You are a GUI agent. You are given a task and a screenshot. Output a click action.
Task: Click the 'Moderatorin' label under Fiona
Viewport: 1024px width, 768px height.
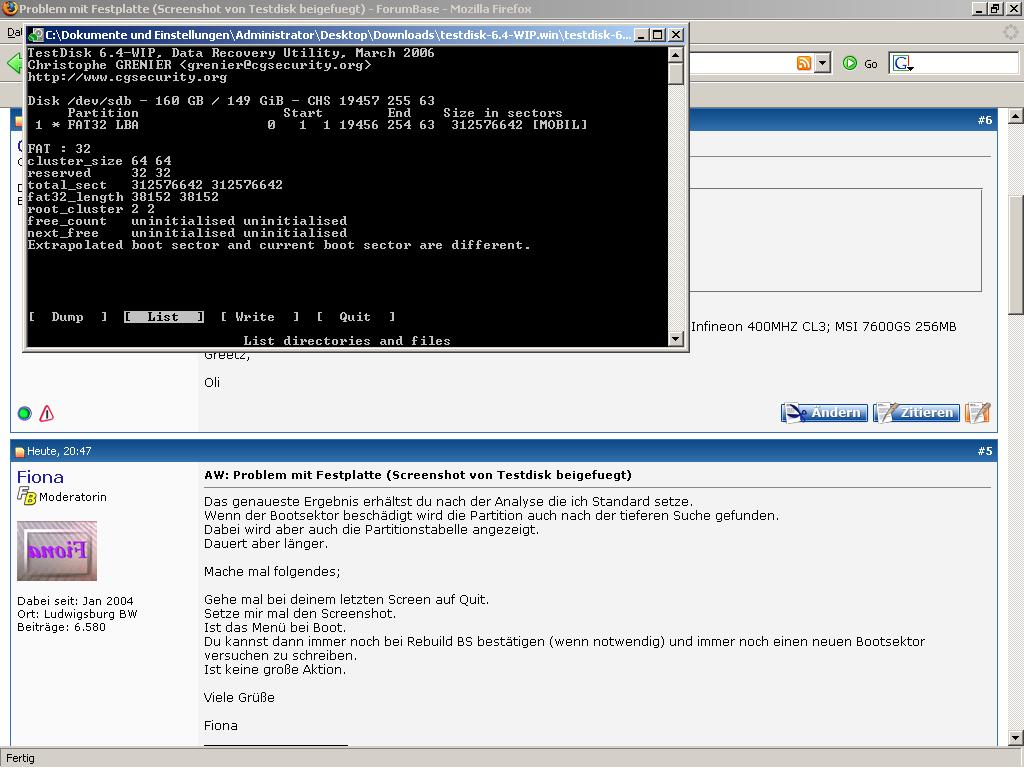tap(72, 497)
